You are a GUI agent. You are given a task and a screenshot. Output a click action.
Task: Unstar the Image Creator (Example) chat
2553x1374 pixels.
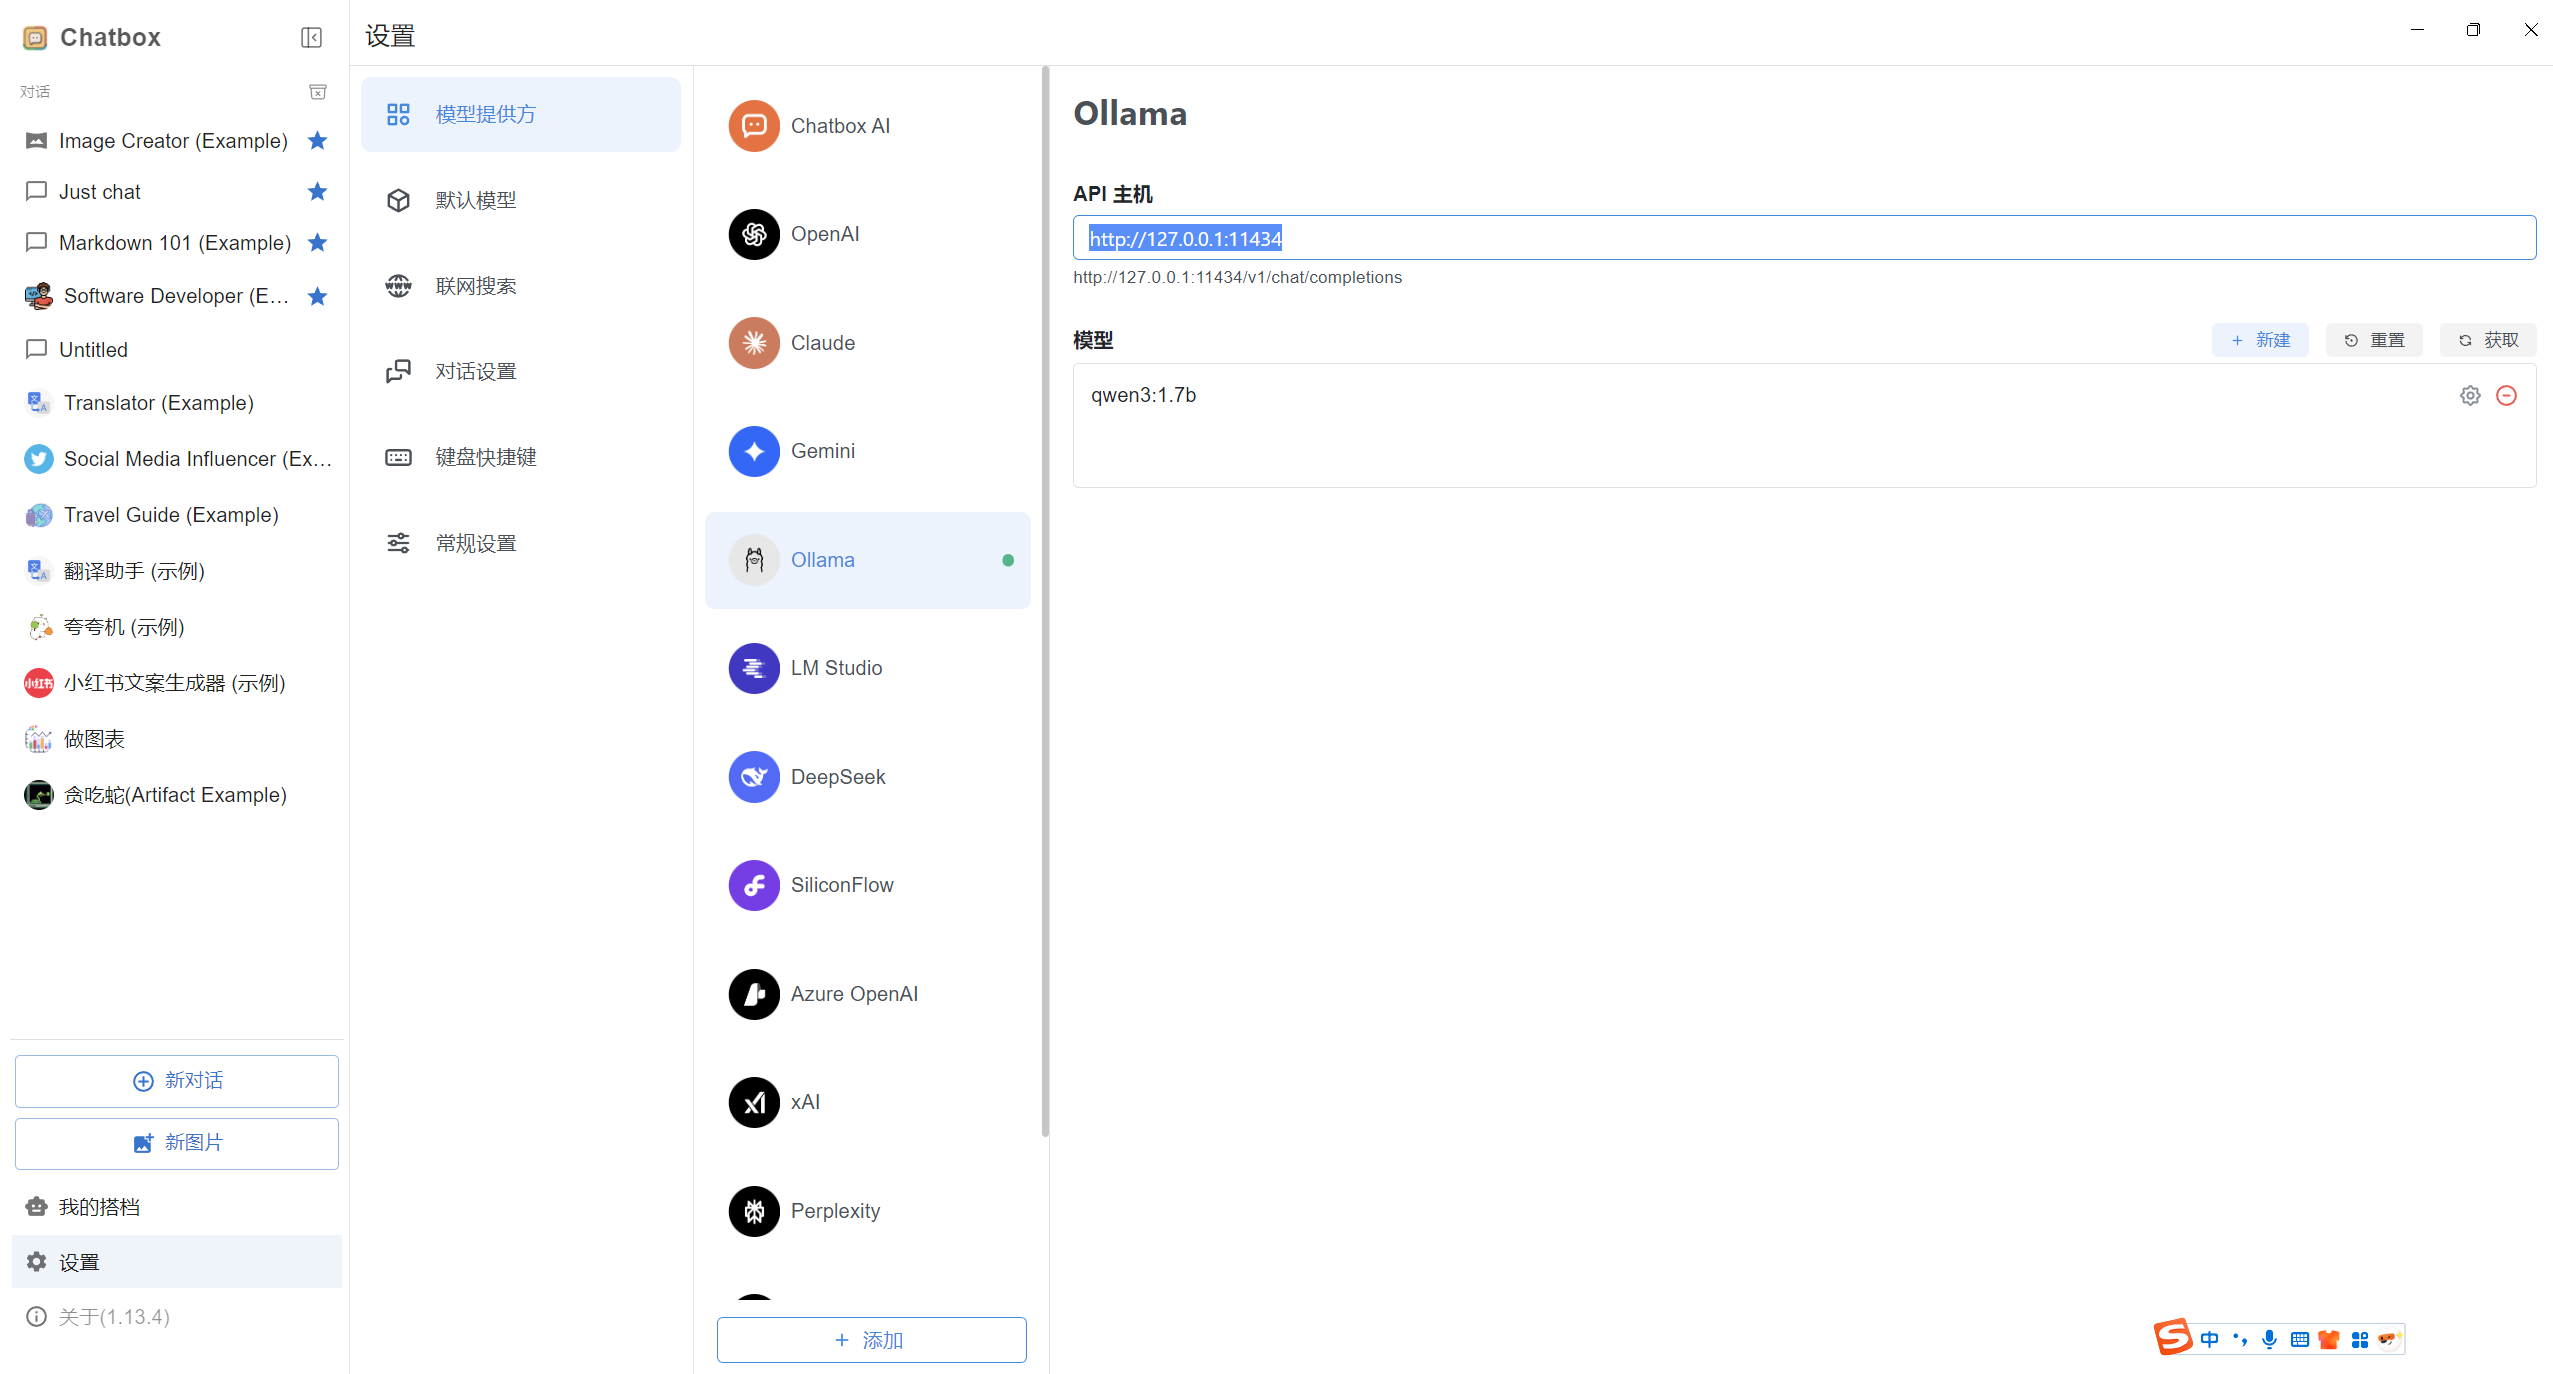tap(317, 140)
